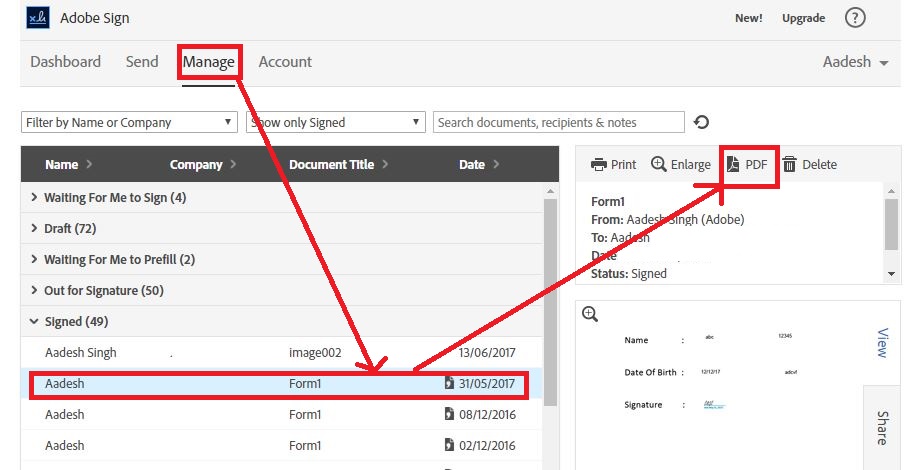Screen dimensions: 910x470
Task: Open the Share side tab
Action: point(883,426)
